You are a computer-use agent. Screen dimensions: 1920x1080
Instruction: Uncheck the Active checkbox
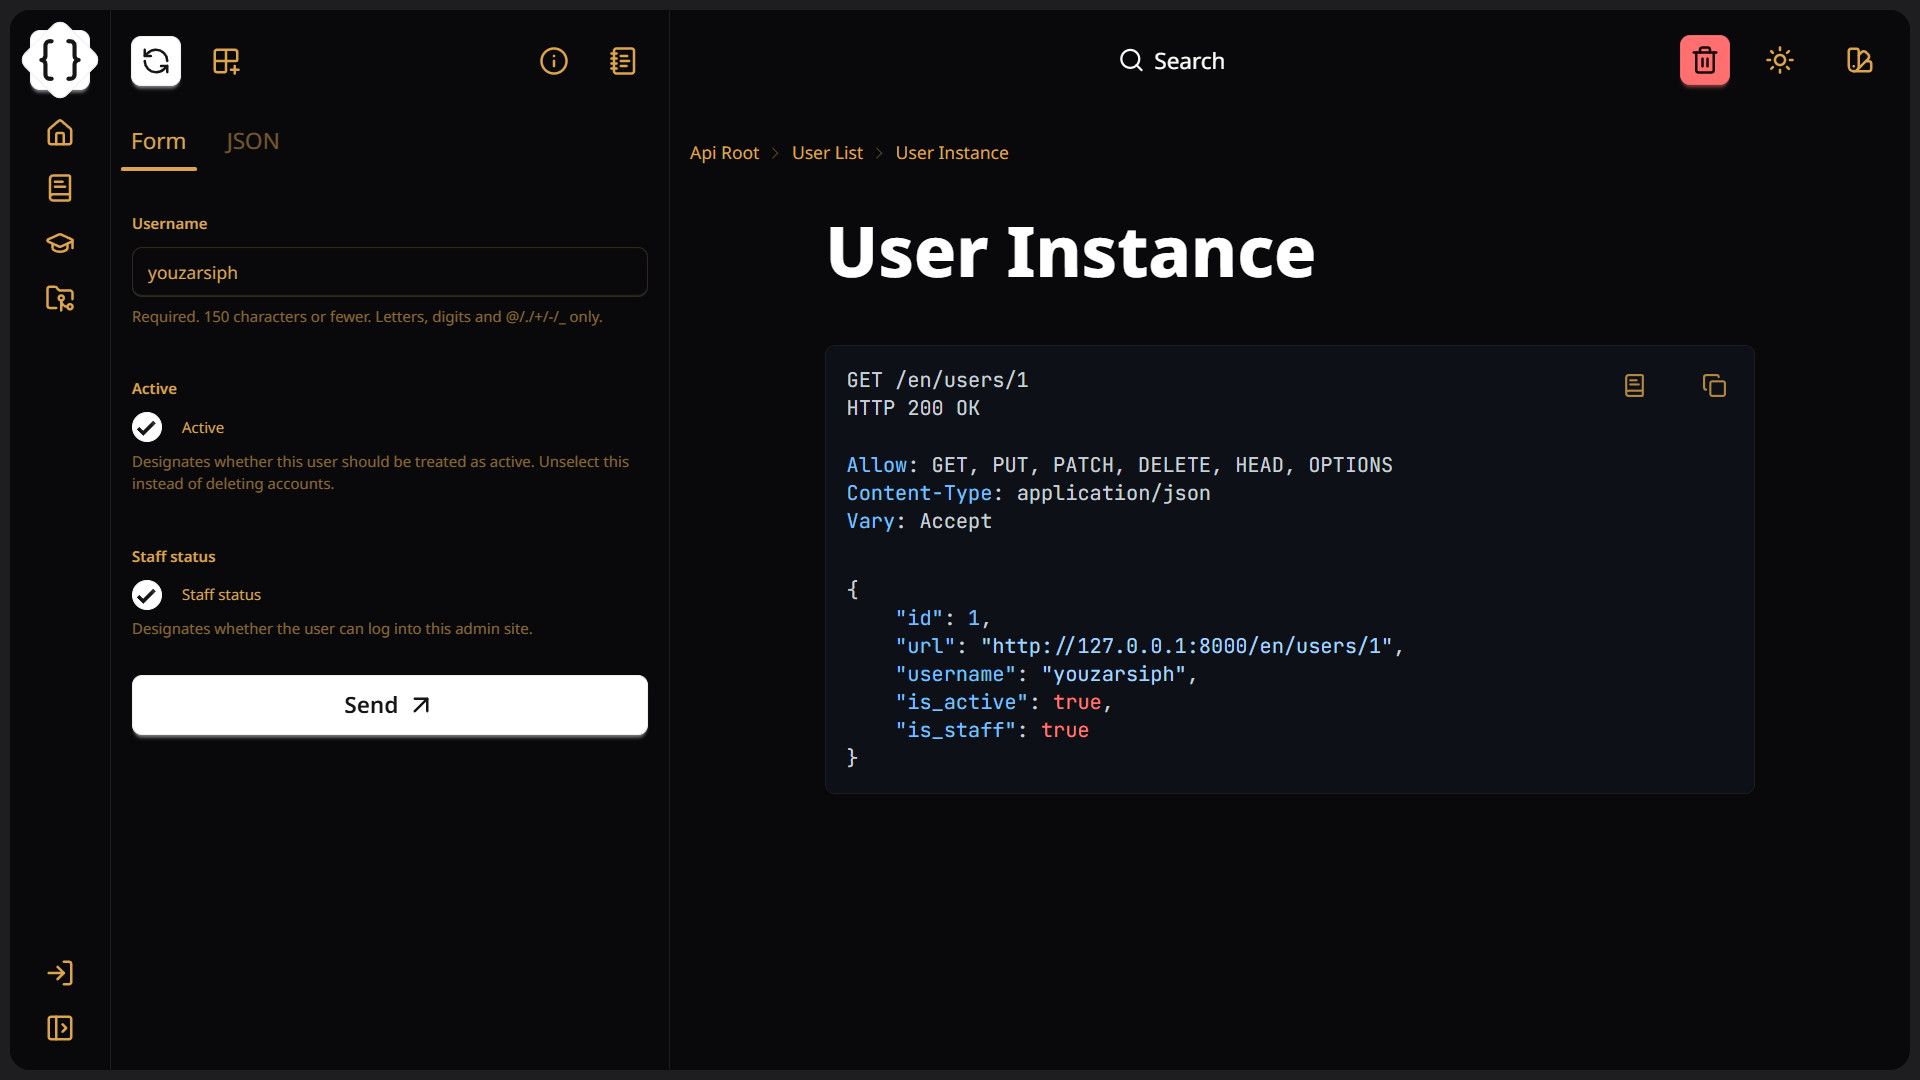(x=147, y=428)
